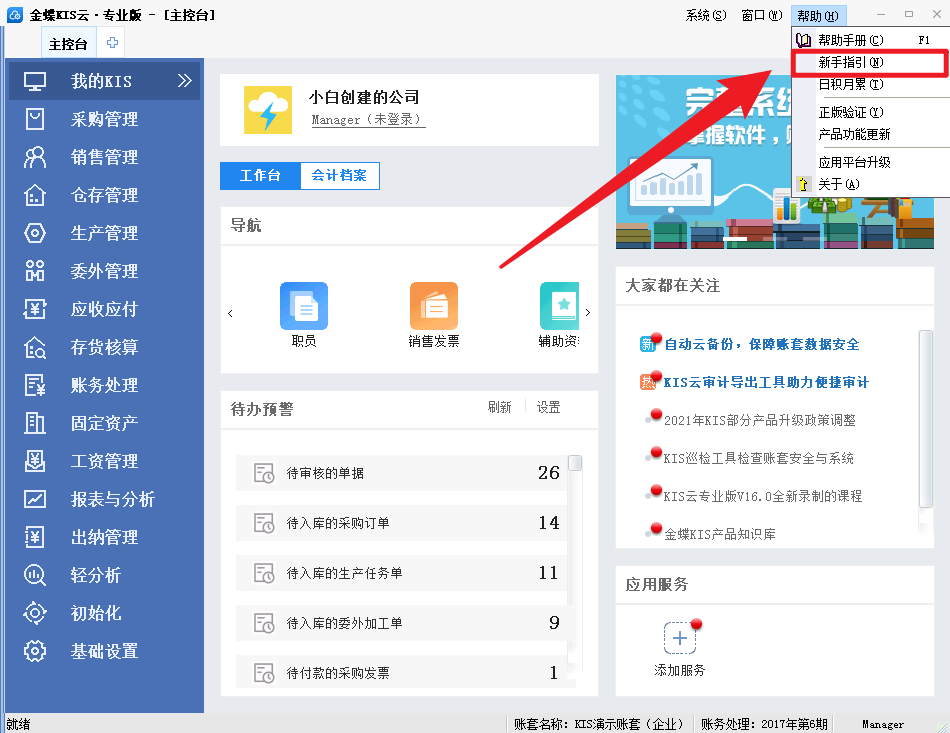Open a new tab with the plus icon
Viewport: 950px width, 733px height.
(x=112, y=43)
